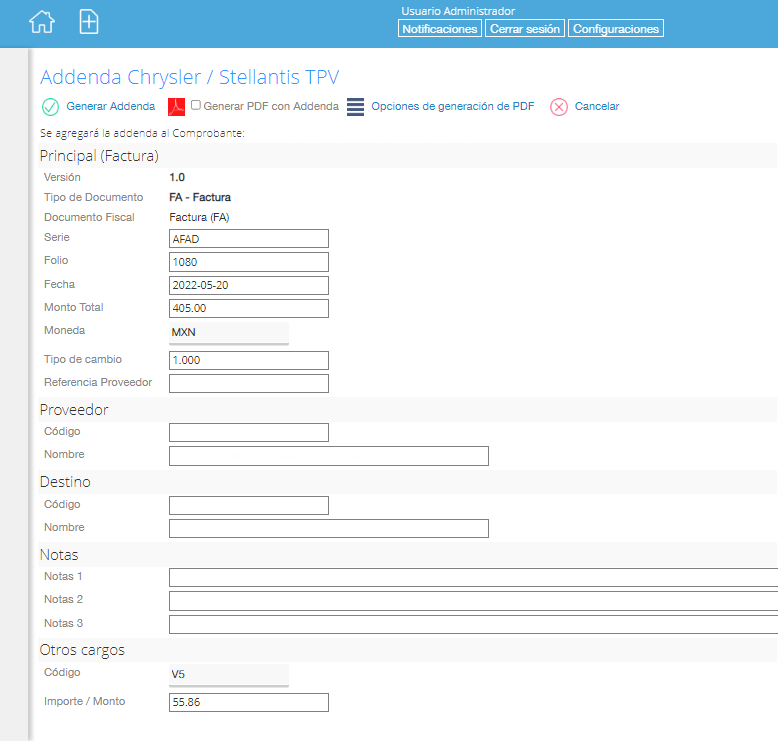Click the Monto Total field
Screen dimensions: 778x741
tap(249, 308)
